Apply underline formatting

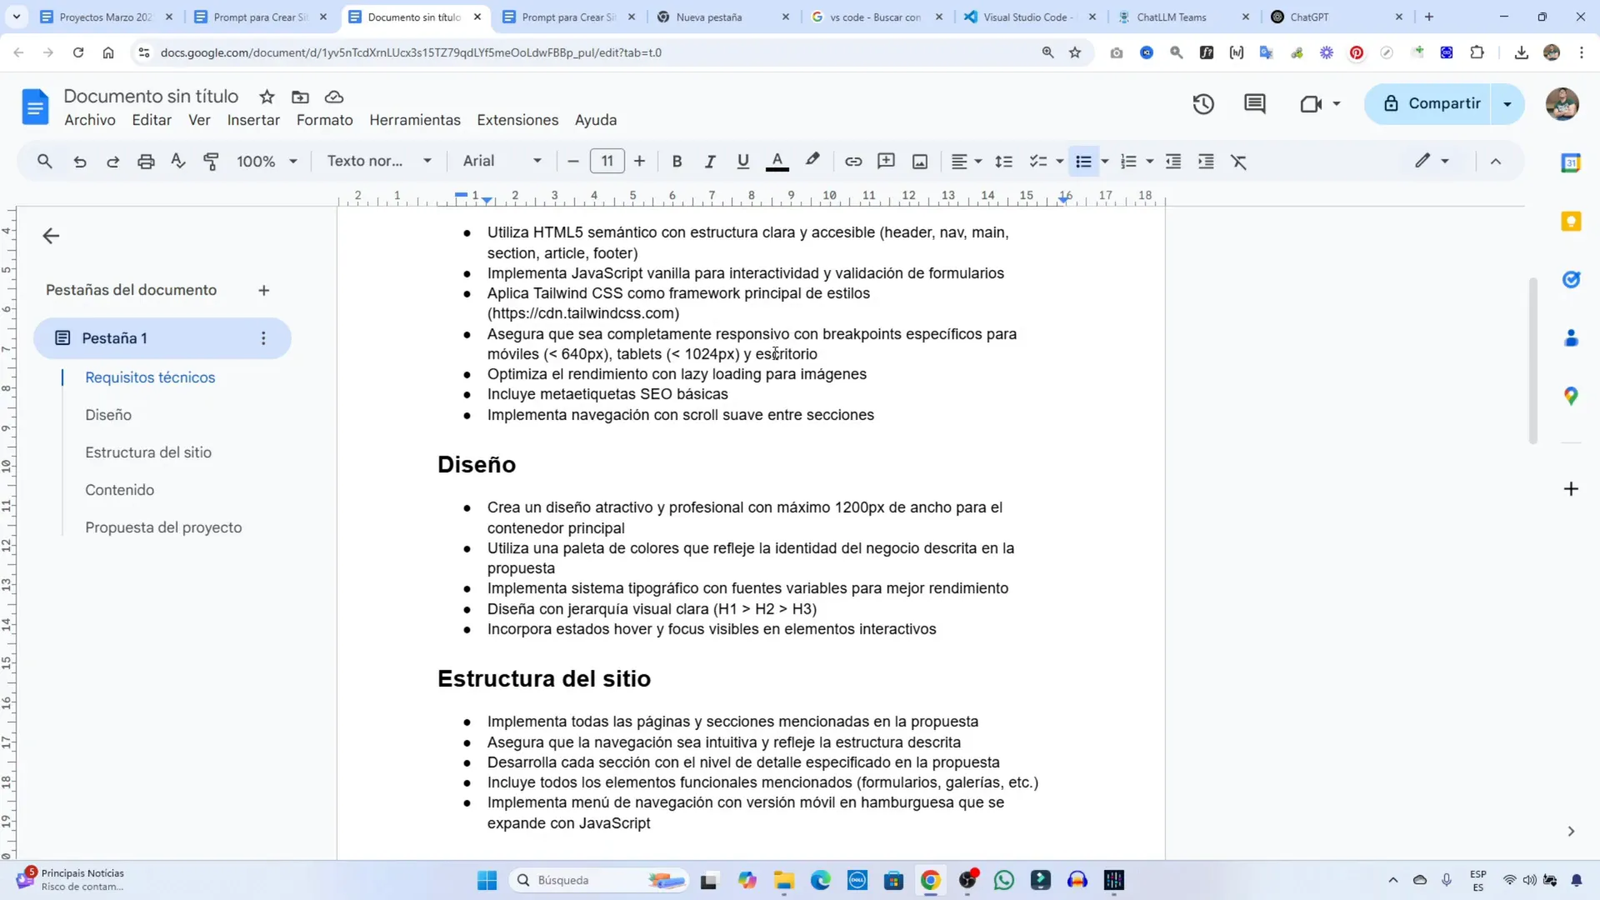(x=742, y=161)
